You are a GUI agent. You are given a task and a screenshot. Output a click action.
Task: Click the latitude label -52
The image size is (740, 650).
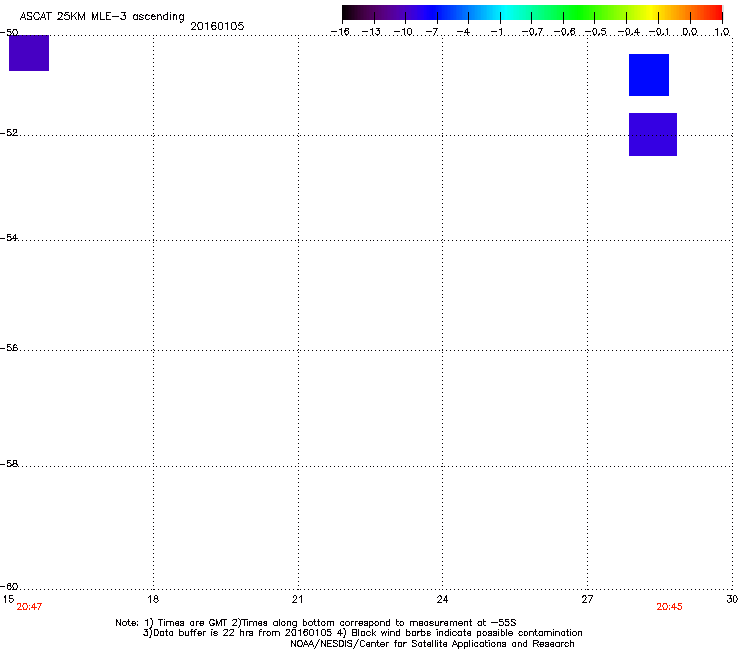point(9,133)
